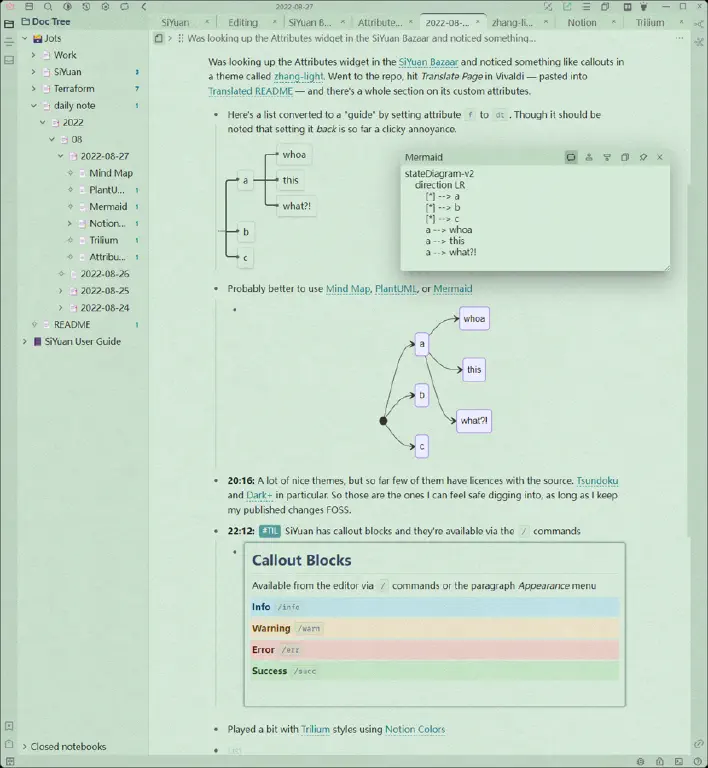Viewport: 708px width, 768px height.
Task: Select the 2022-08-26 document in tree
Action: [x=105, y=274]
